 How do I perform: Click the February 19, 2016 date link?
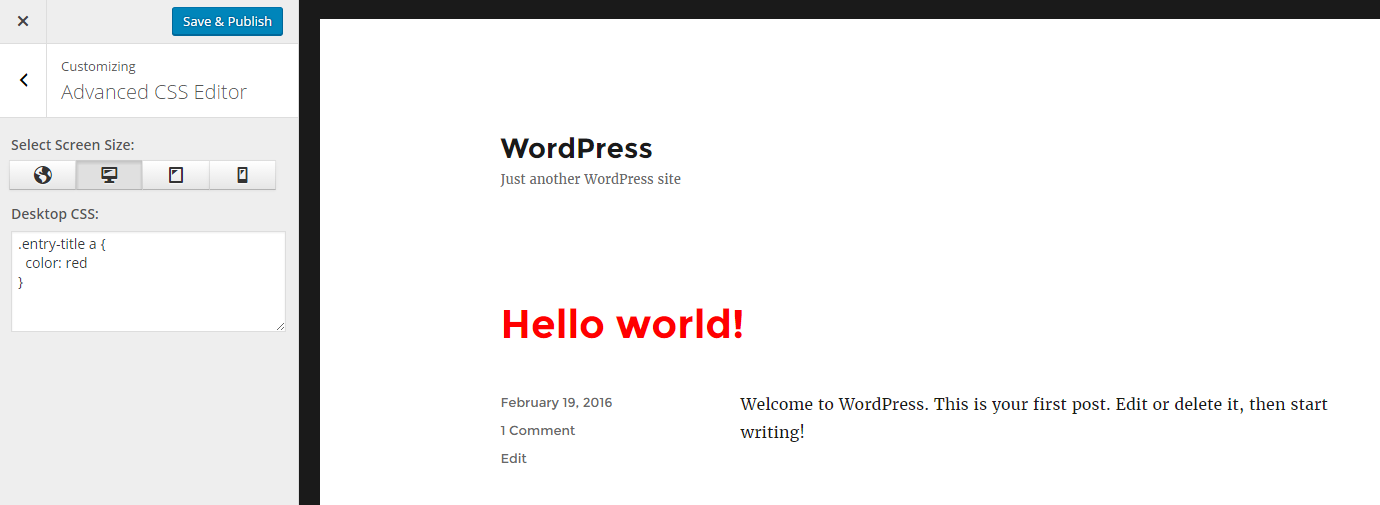[556, 403]
